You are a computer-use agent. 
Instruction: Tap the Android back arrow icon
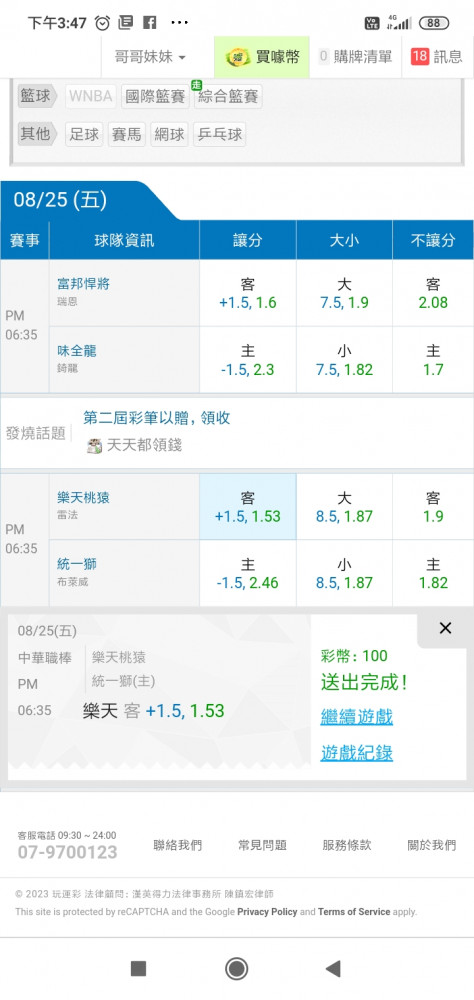[x=333, y=969]
